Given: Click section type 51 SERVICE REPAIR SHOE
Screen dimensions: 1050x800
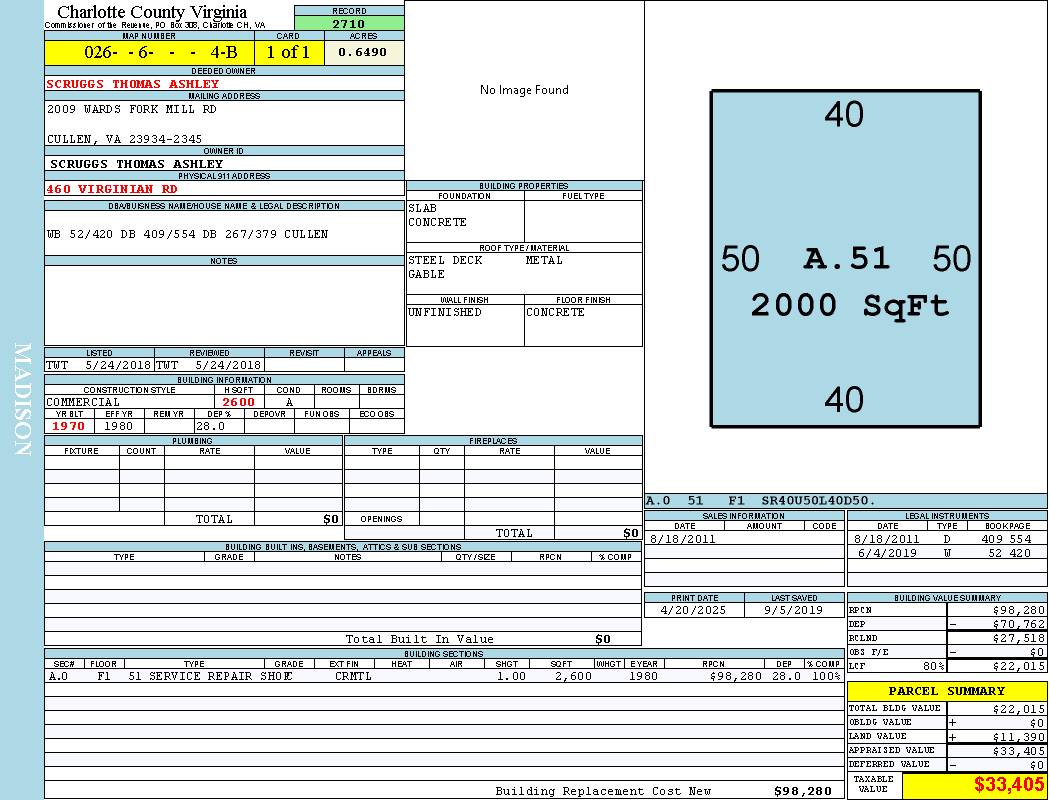Looking at the screenshot, I should coord(210,676).
